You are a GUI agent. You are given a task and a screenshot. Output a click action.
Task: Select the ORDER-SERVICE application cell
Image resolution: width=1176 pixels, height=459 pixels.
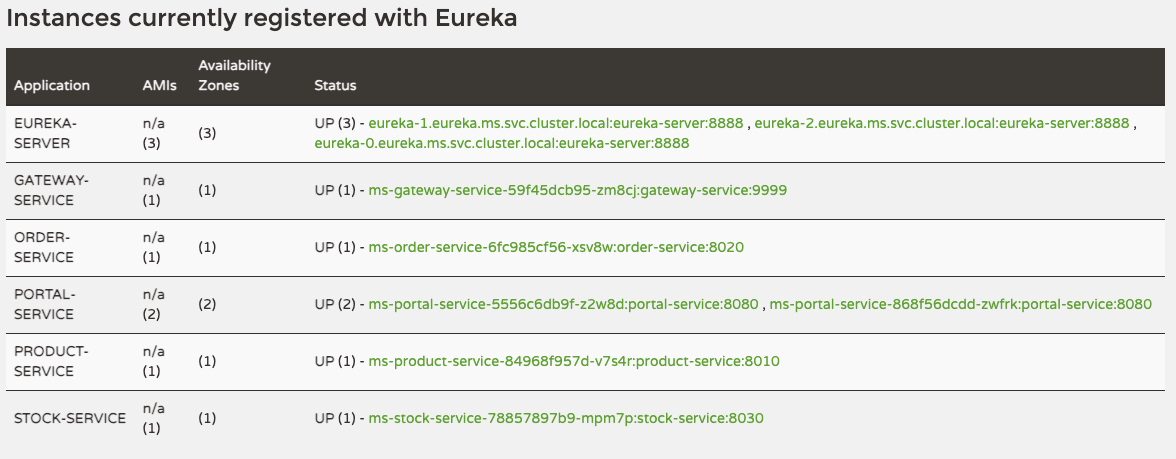[x=44, y=248]
